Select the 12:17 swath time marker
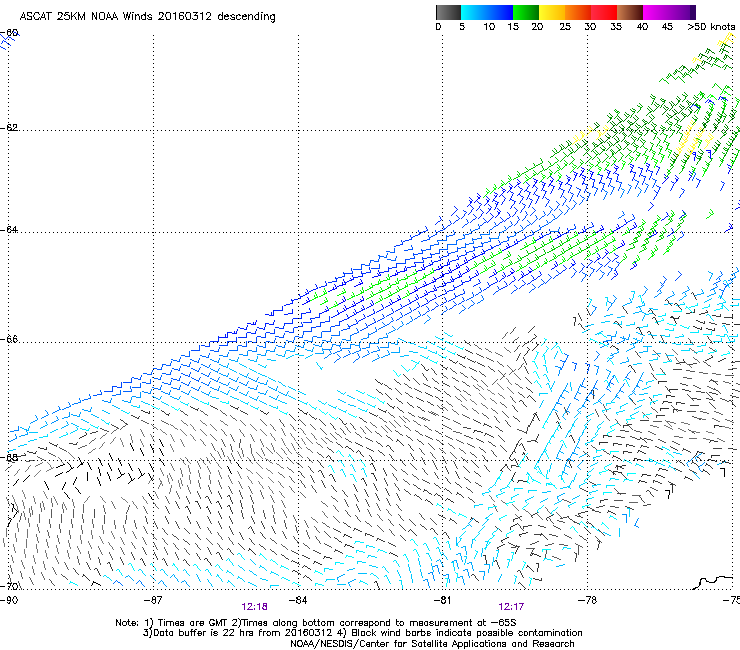This screenshot has height=650, width=740. (511, 607)
